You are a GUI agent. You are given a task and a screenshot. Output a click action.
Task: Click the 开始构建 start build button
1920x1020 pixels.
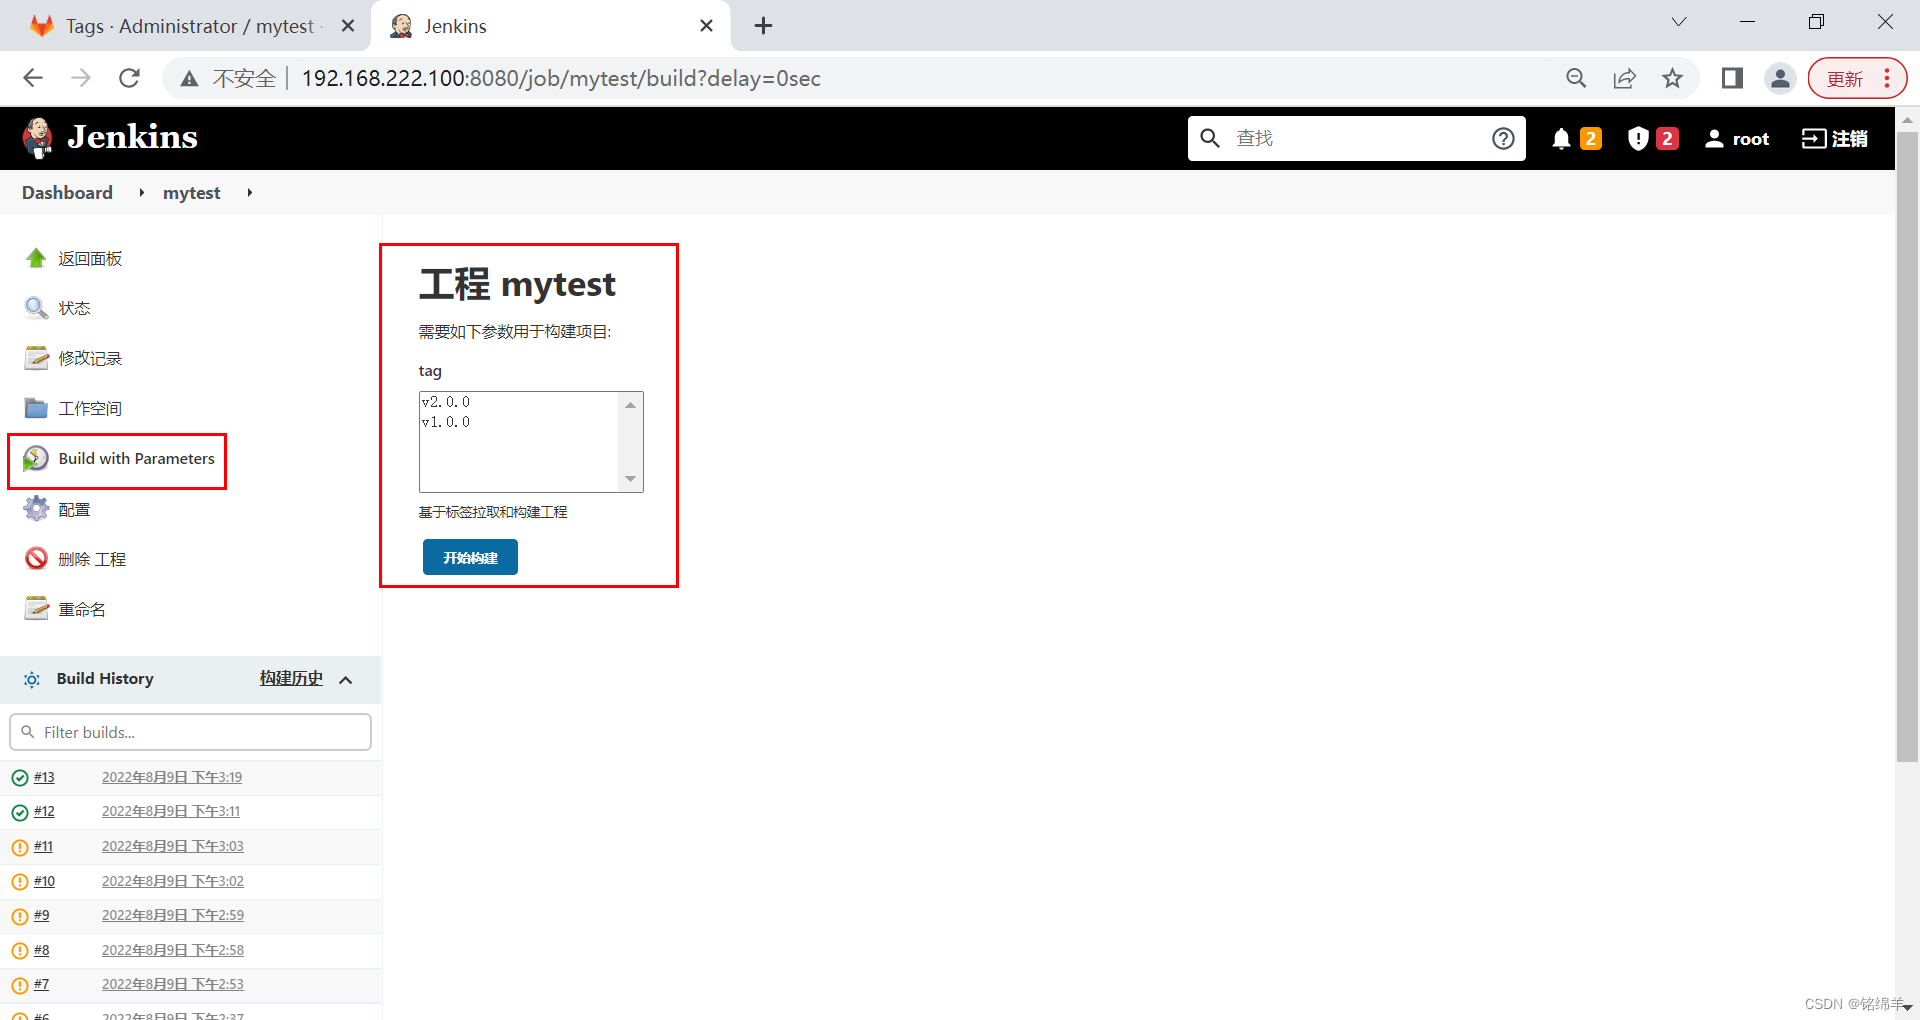(x=470, y=557)
